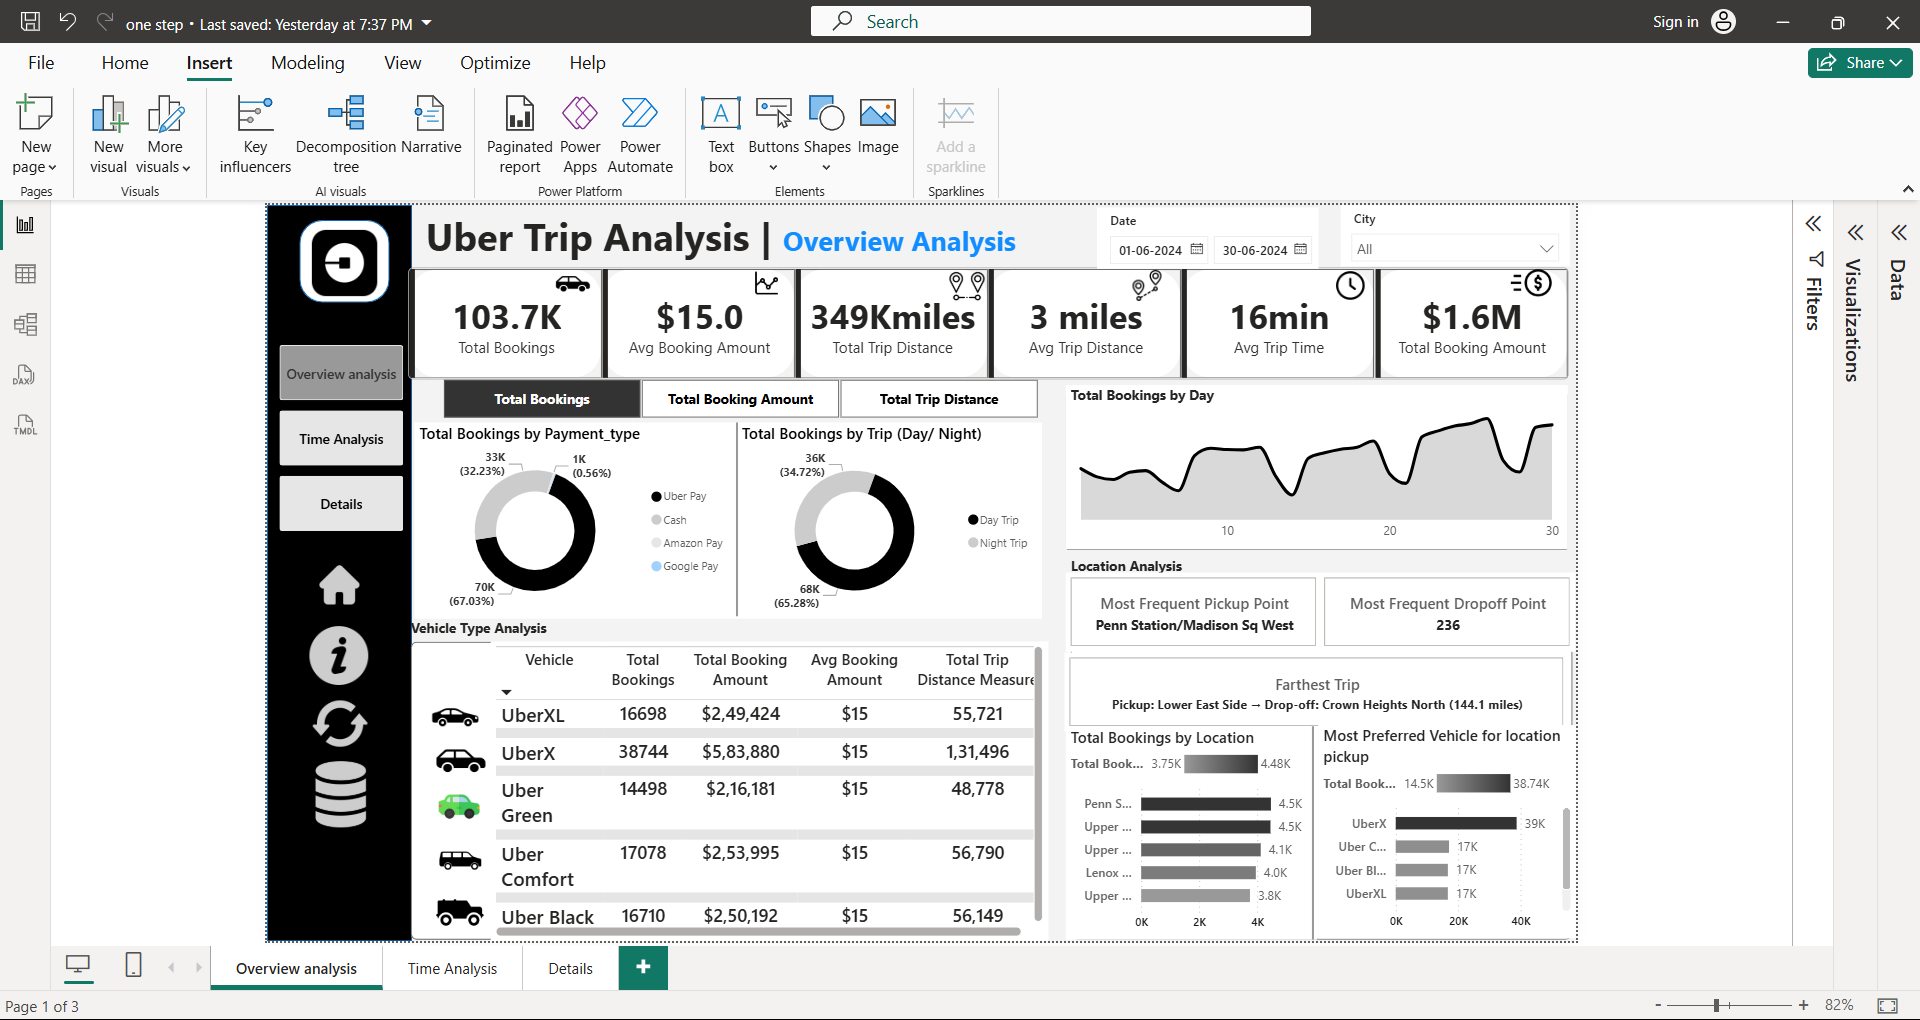Insert a Text box element
This screenshot has height=1020, width=1920.
click(721, 135)
